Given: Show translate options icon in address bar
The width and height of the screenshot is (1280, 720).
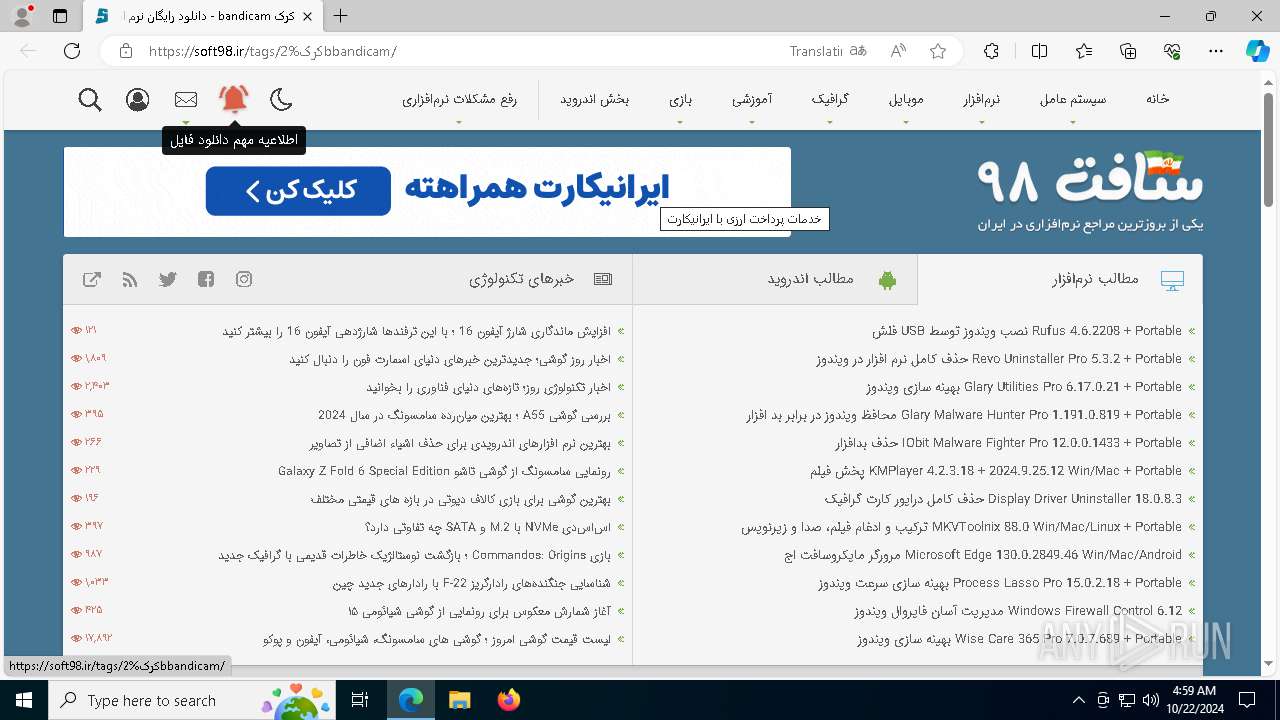Looking at the screenshot, I should coord(858,51).
